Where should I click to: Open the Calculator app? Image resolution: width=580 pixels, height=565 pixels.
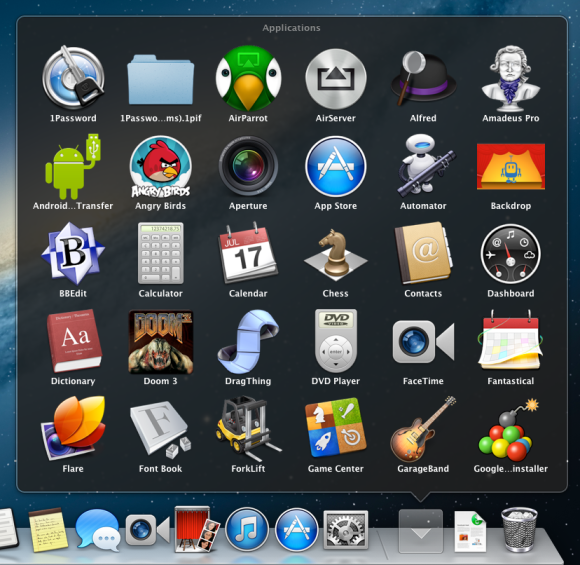[x=161, y=253]
